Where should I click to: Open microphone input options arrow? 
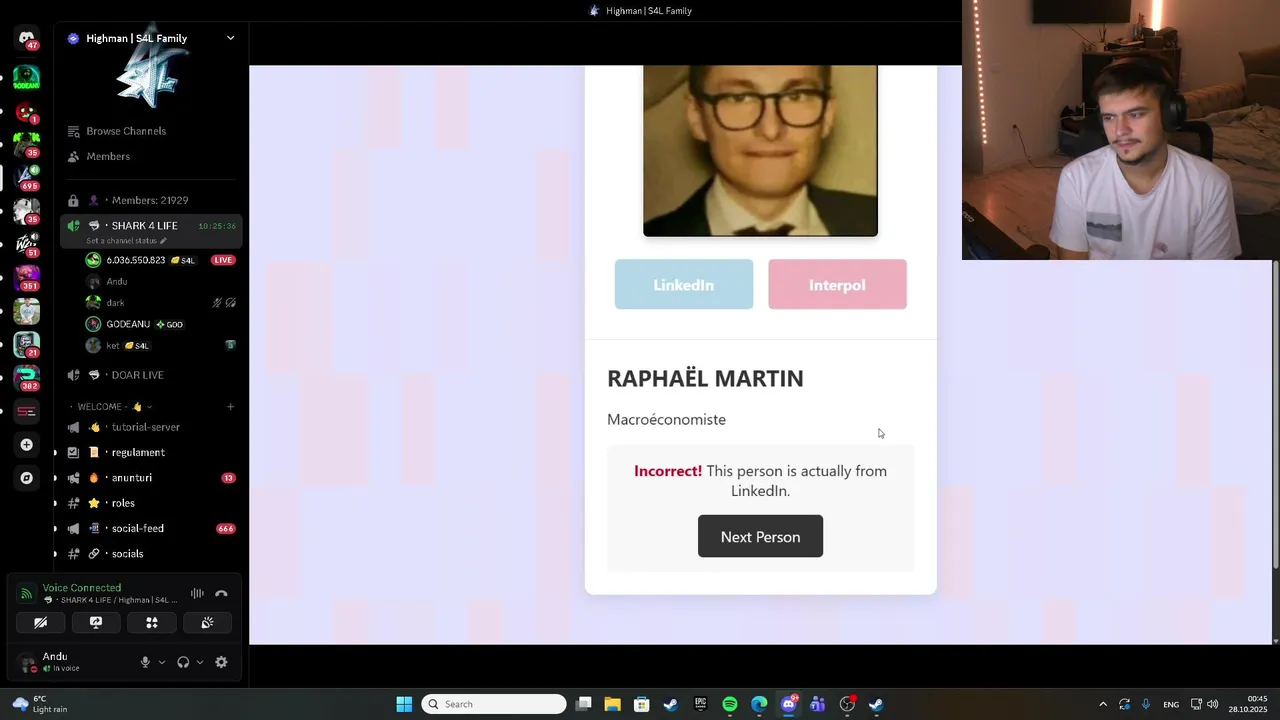coord(162,662)
